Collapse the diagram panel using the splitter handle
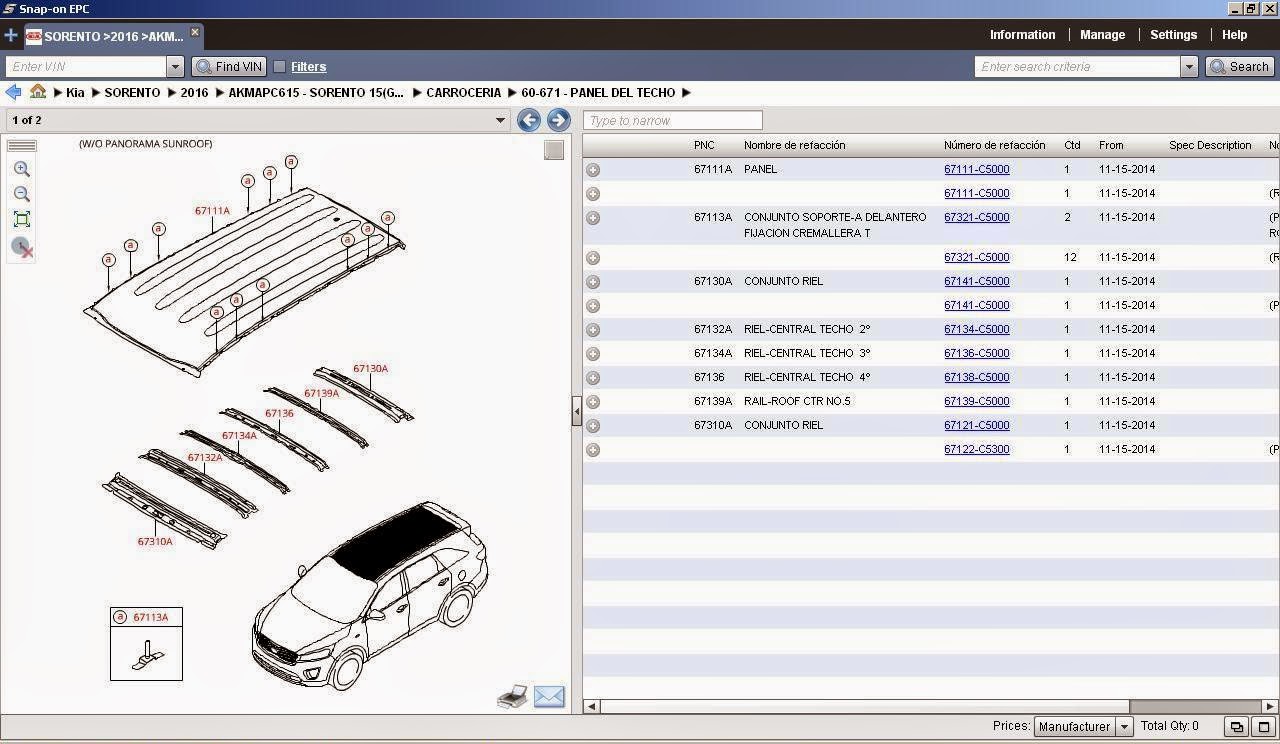Image resolution: width=1280 pixels, height=744 pixels. tap(577, 411)
